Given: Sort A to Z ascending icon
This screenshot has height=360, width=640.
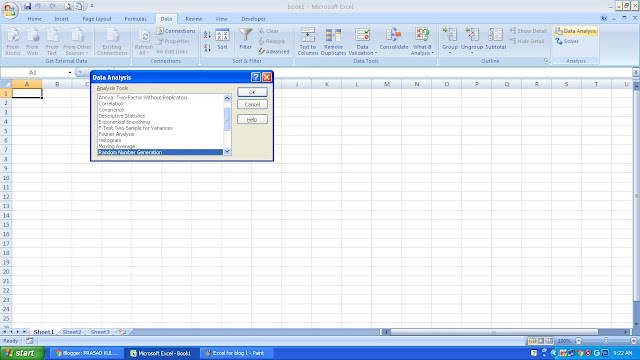Looking at the screenshot, I should pyautogui.click(x=207, y=35).
